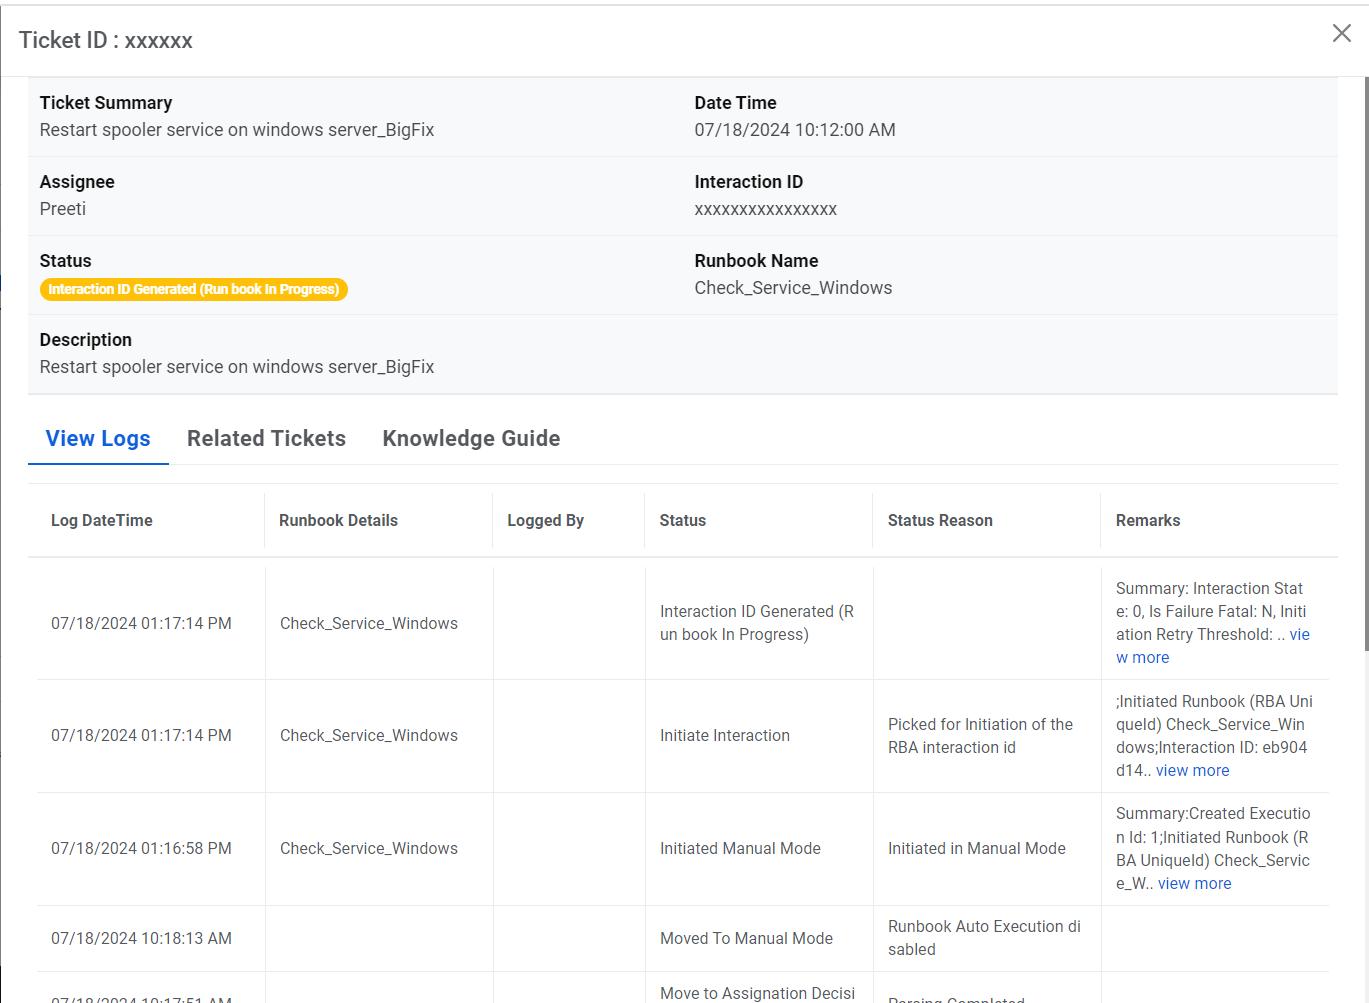This screenshot has height=1003, width=1369.
Task: Expand remarks for Interaction ID Generated log row
Action: [x=1143, y=658]
